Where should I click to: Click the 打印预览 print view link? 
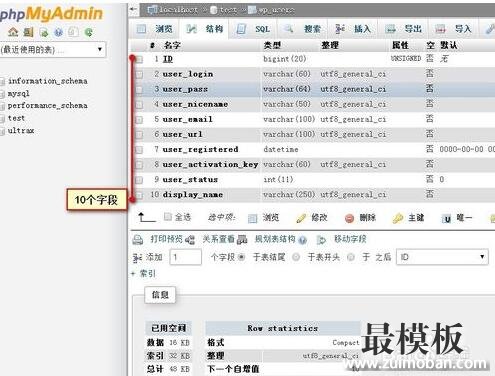[x=167, y=239]
